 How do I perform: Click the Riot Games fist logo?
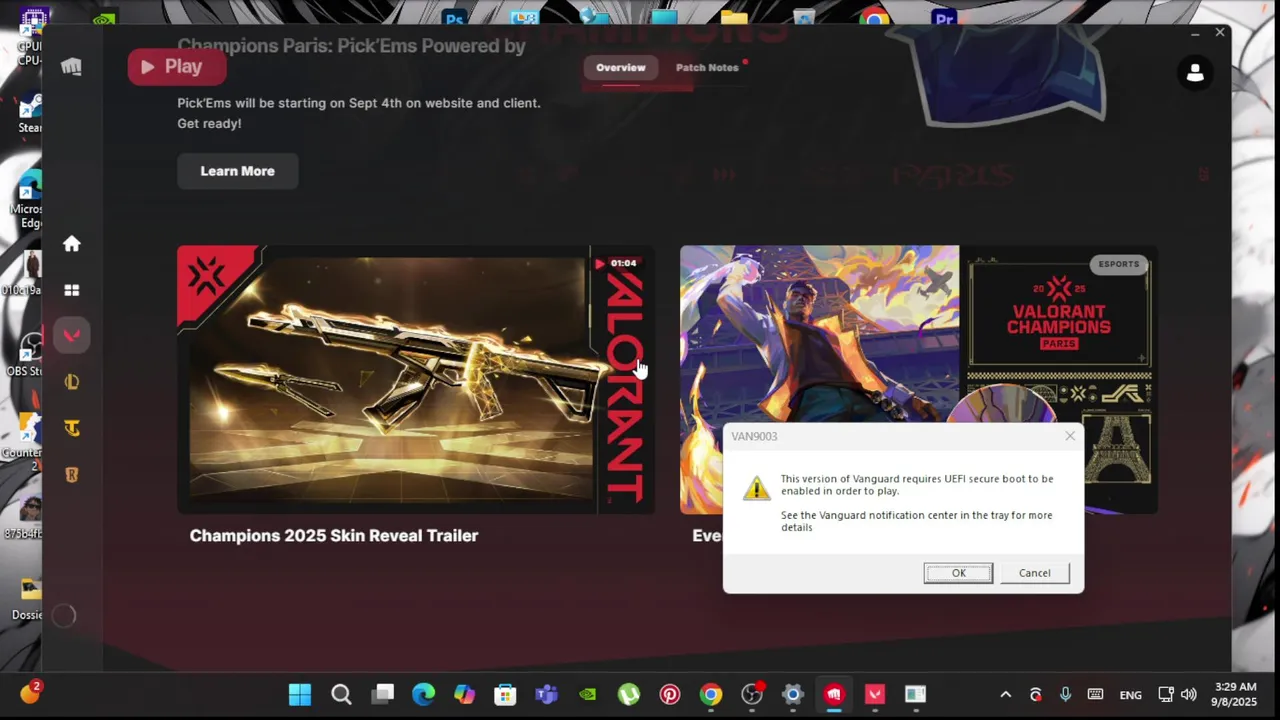pos(71,67)
